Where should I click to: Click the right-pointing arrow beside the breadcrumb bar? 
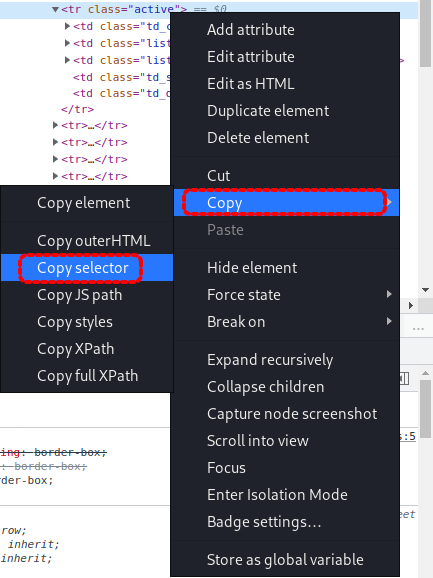[x=411, y=305]
